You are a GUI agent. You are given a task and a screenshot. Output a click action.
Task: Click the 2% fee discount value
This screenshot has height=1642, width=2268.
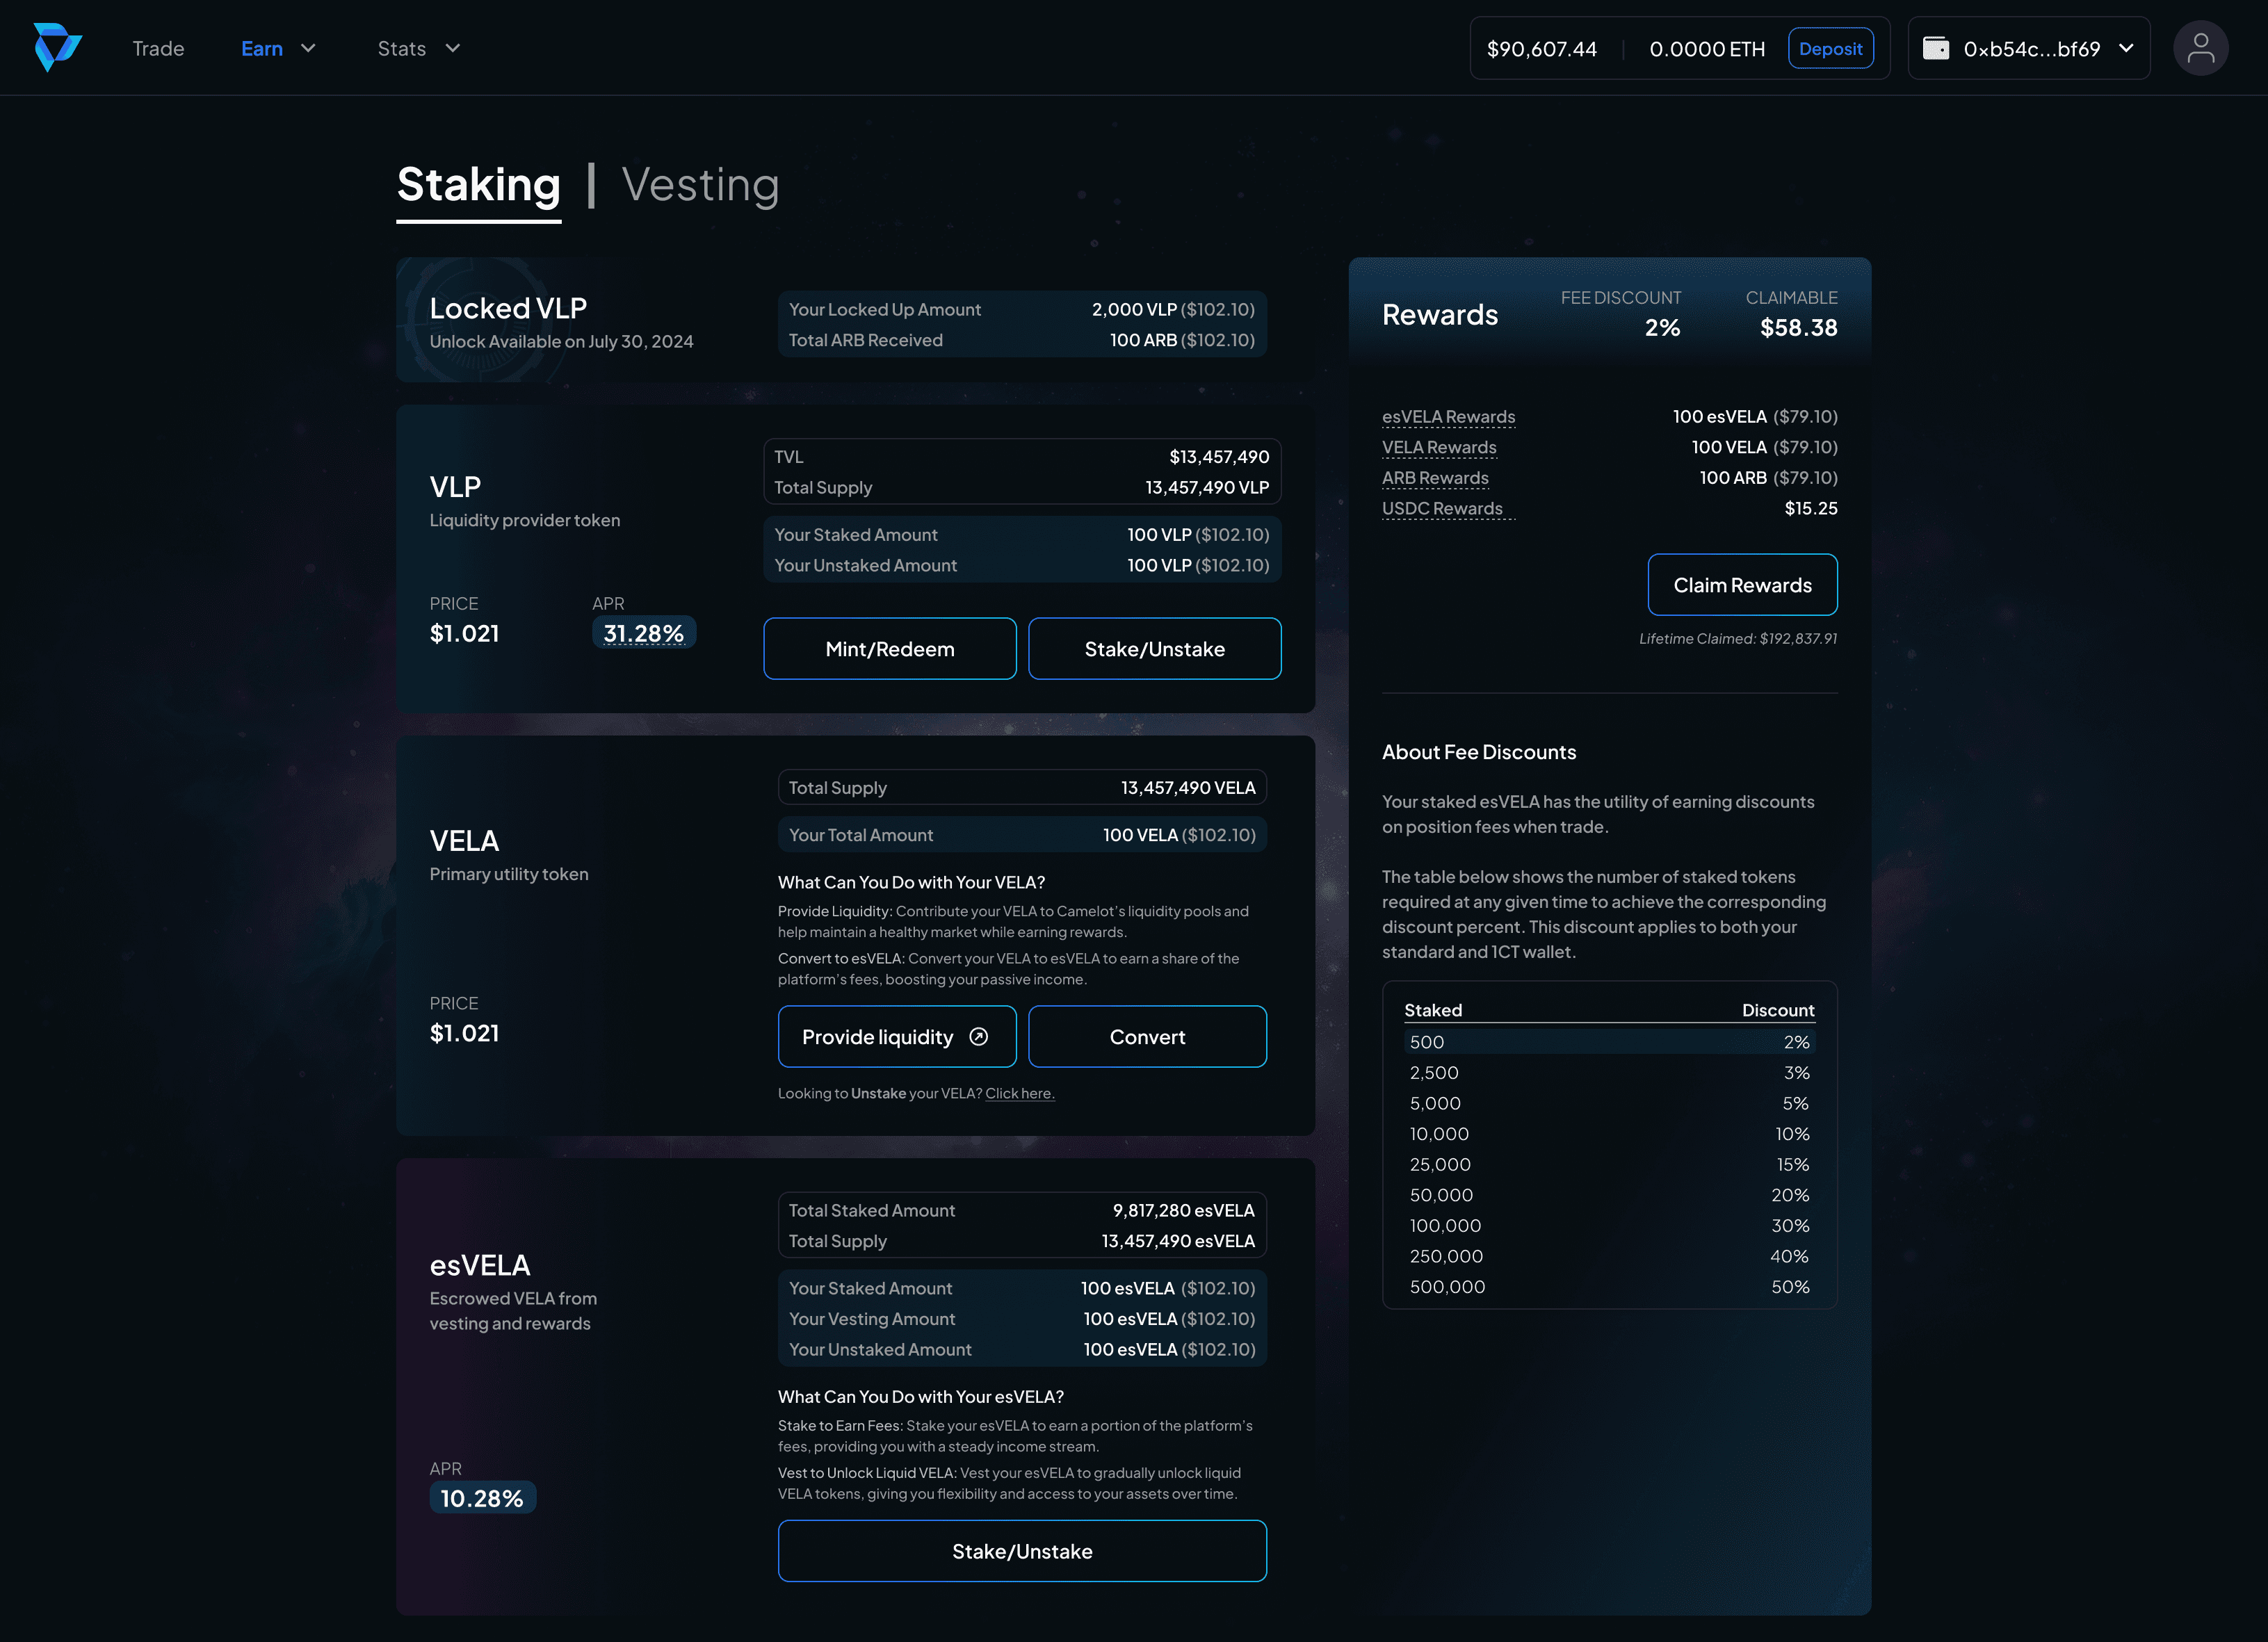click(1662, 328)
